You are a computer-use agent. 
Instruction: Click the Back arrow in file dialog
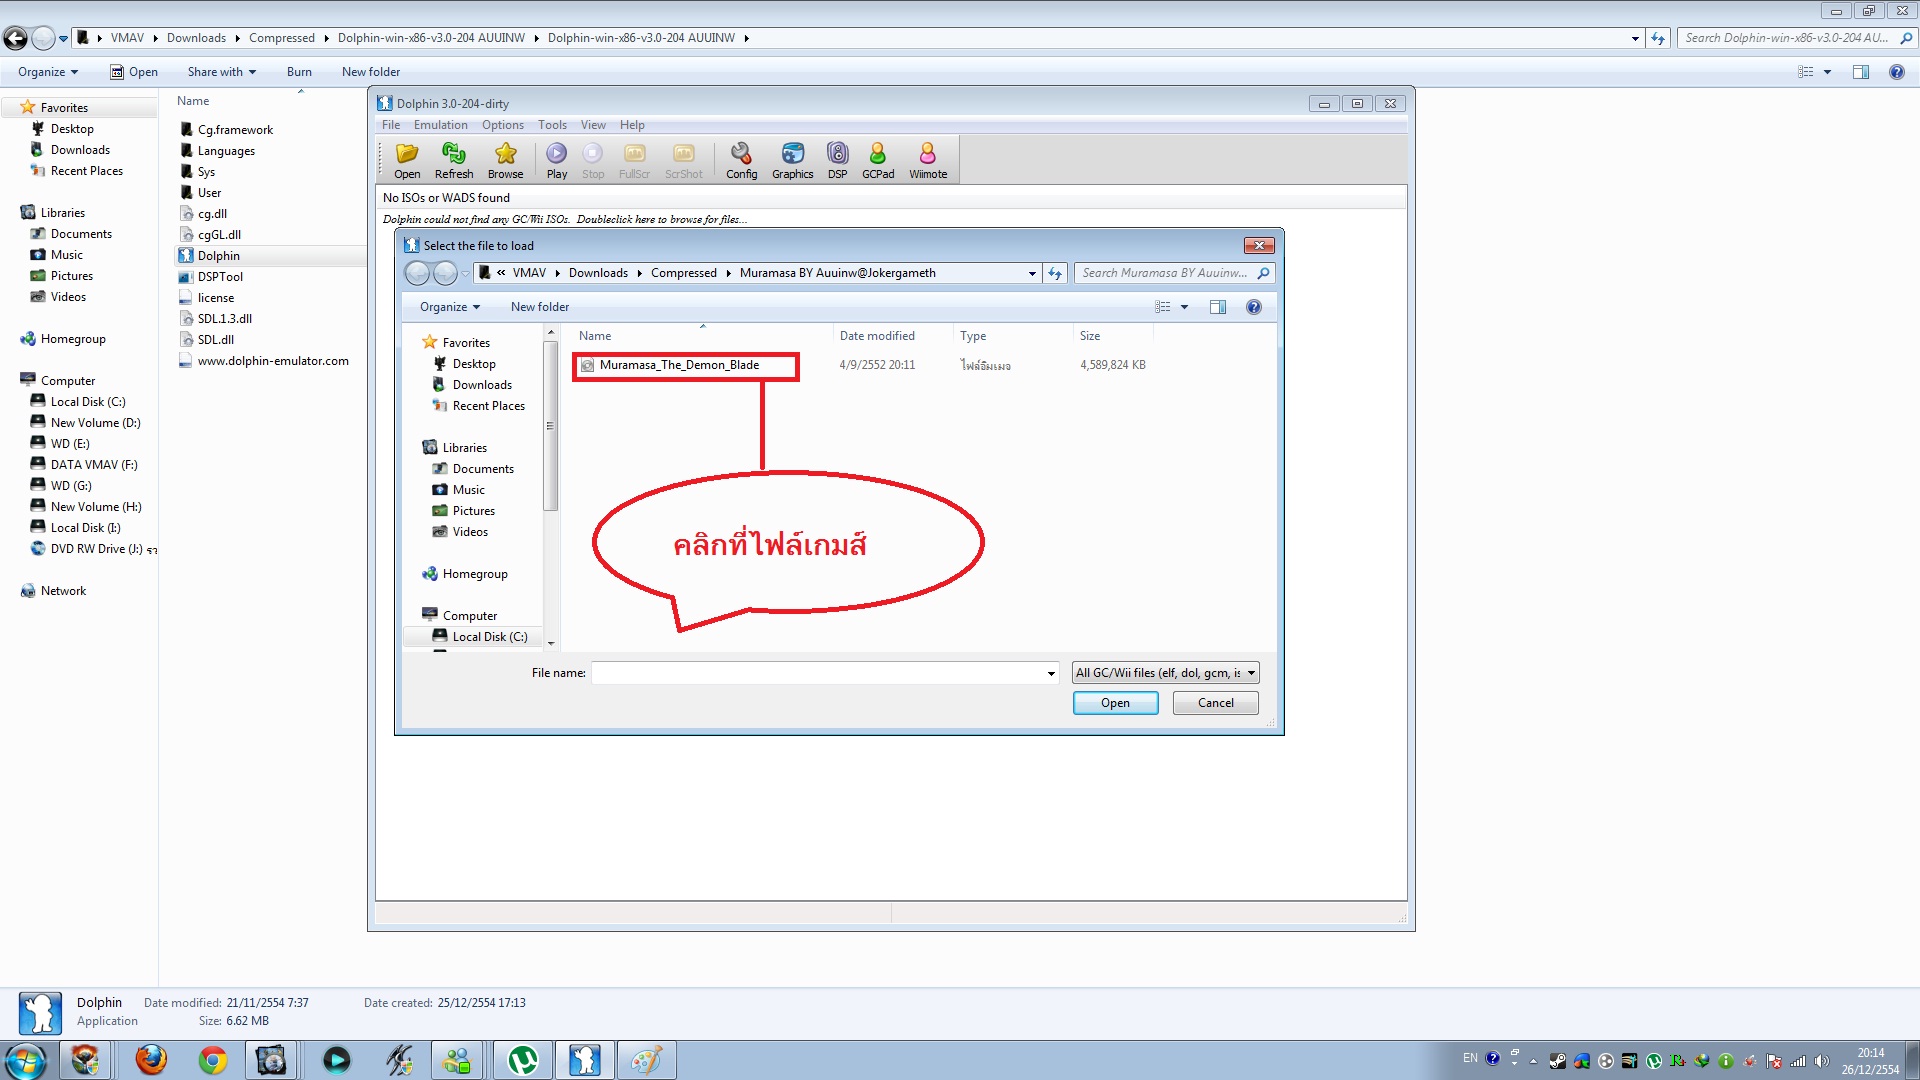coord(417,273)
